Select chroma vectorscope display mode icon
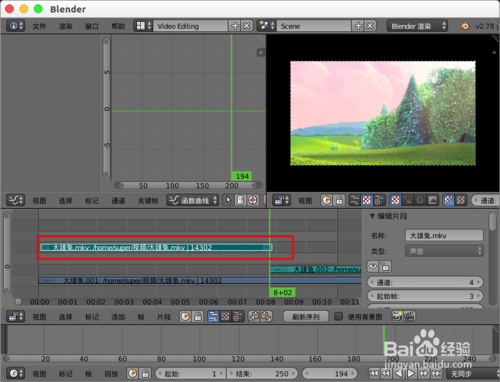This screenshot has height=382, width=500. (420, 200)
